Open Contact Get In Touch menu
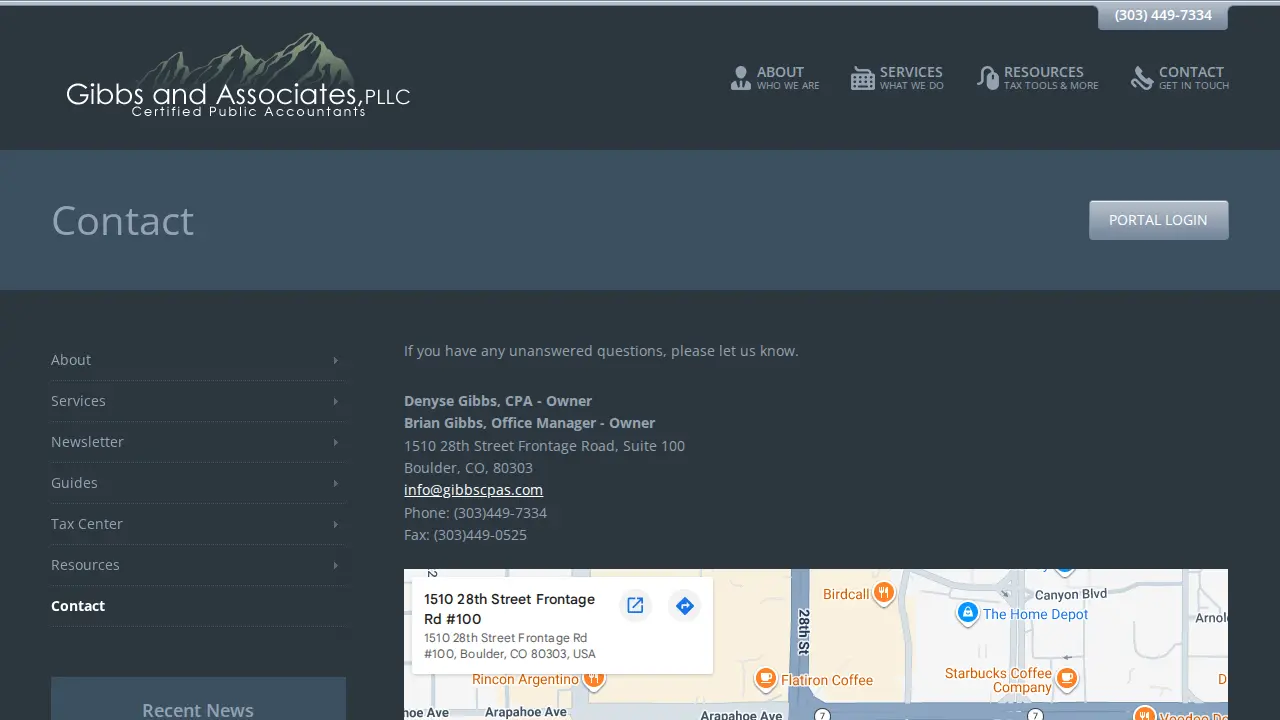Viewport: 1280px width, 720px height. [x=1180, y=78]
